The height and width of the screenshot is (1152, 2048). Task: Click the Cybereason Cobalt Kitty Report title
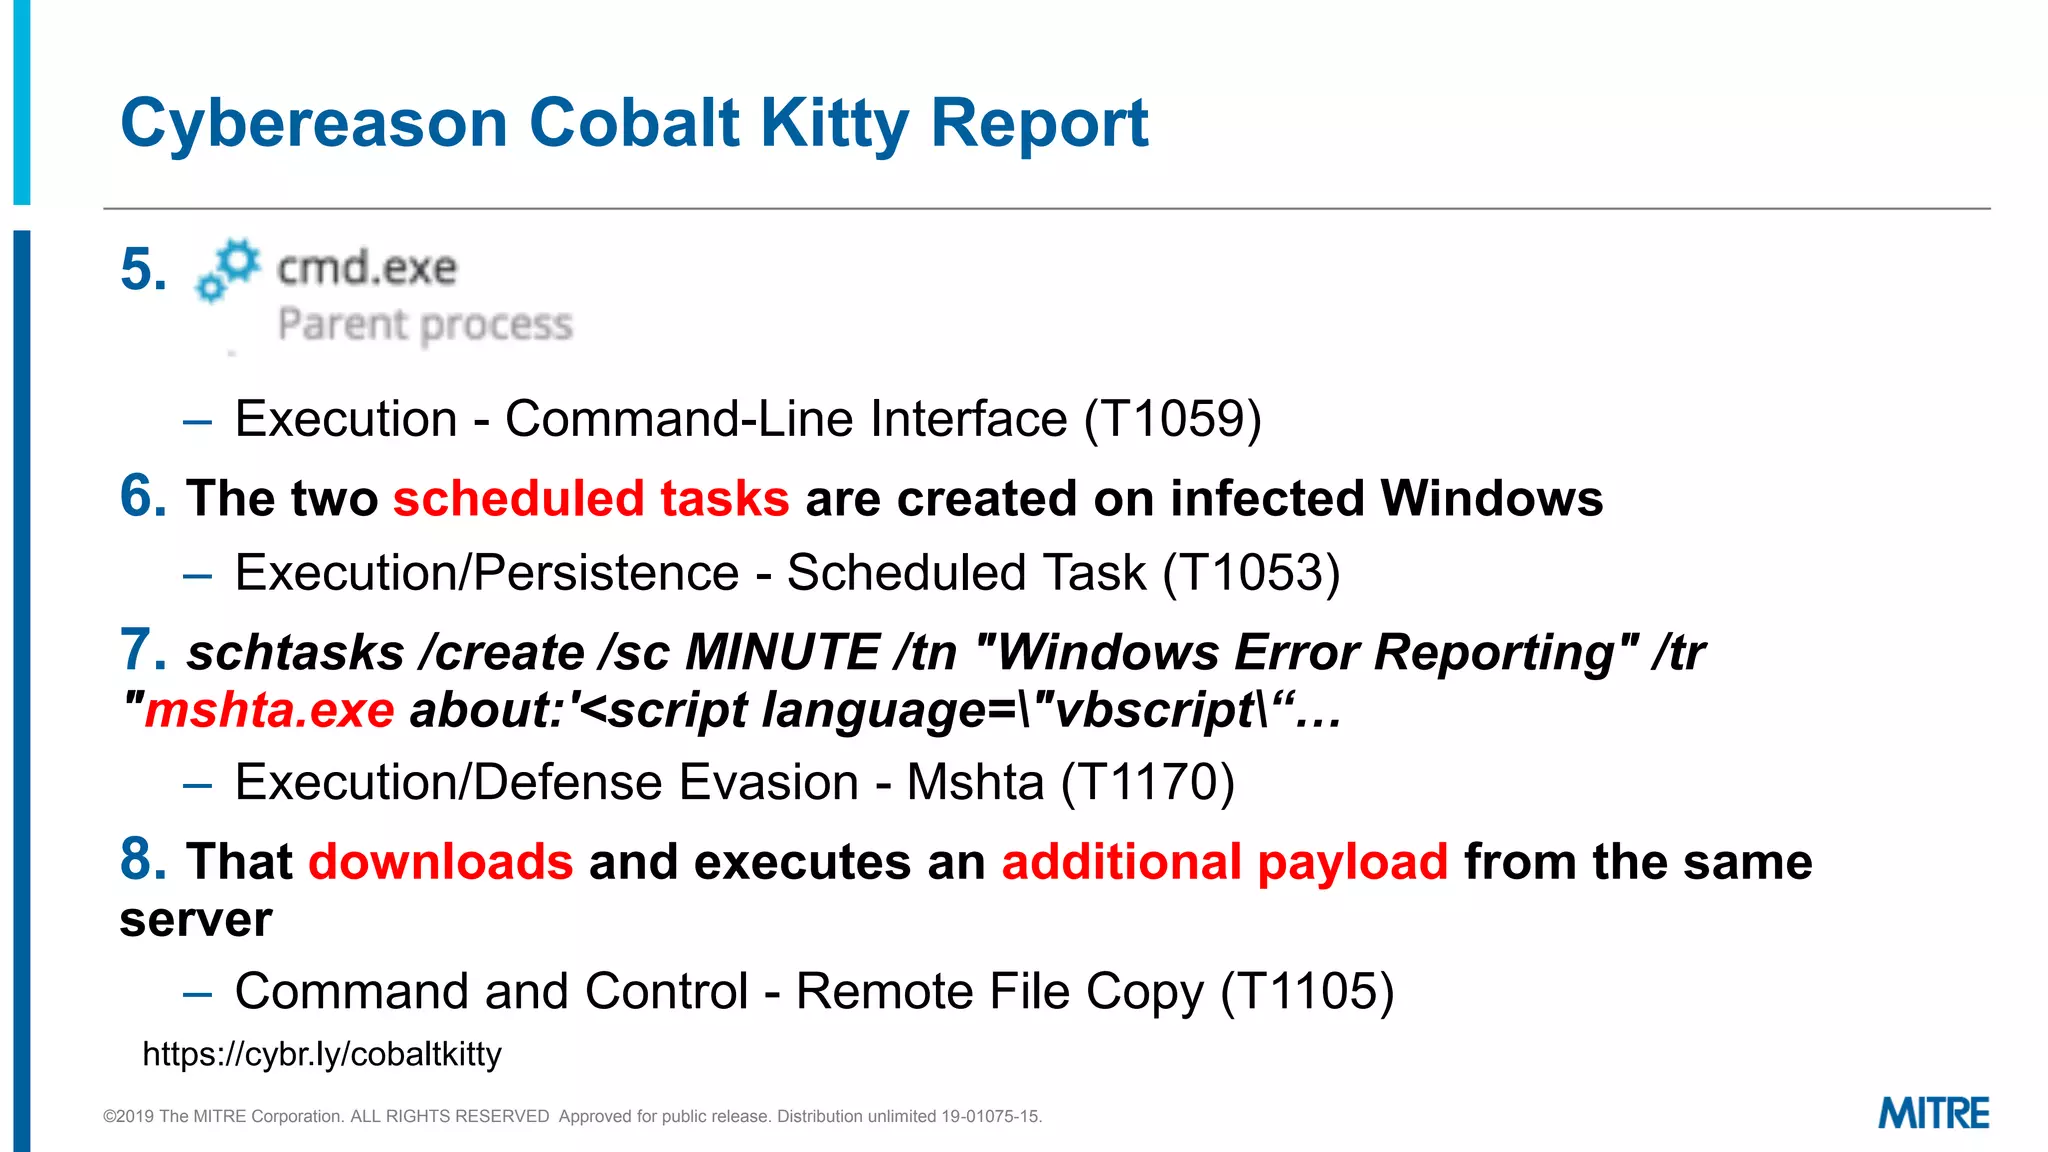click(x=634, y=124)
